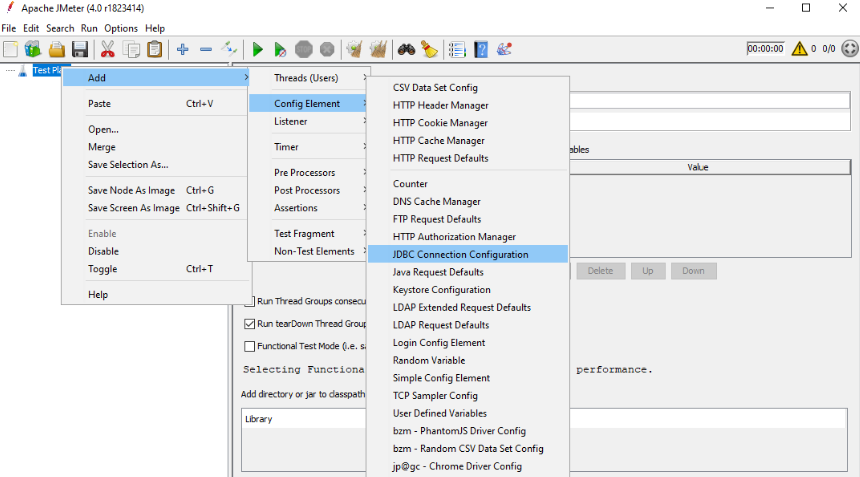
Task: Select CSV Data Set Config
Action: coord(468,88)
